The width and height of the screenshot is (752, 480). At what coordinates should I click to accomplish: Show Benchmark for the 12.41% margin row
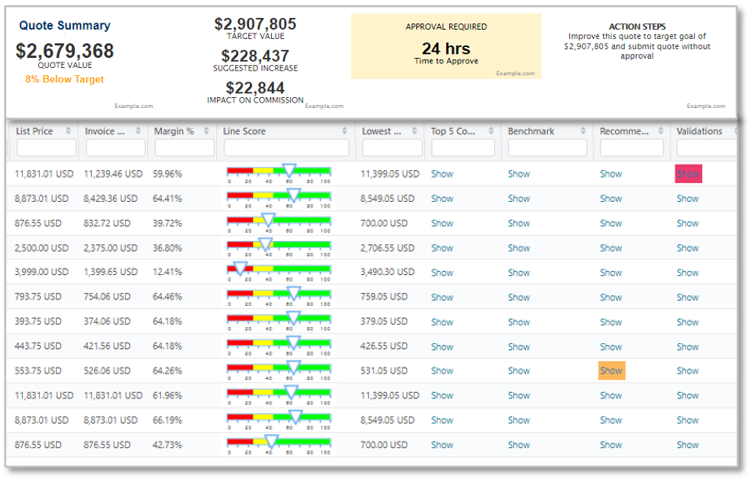coord(519,272)
